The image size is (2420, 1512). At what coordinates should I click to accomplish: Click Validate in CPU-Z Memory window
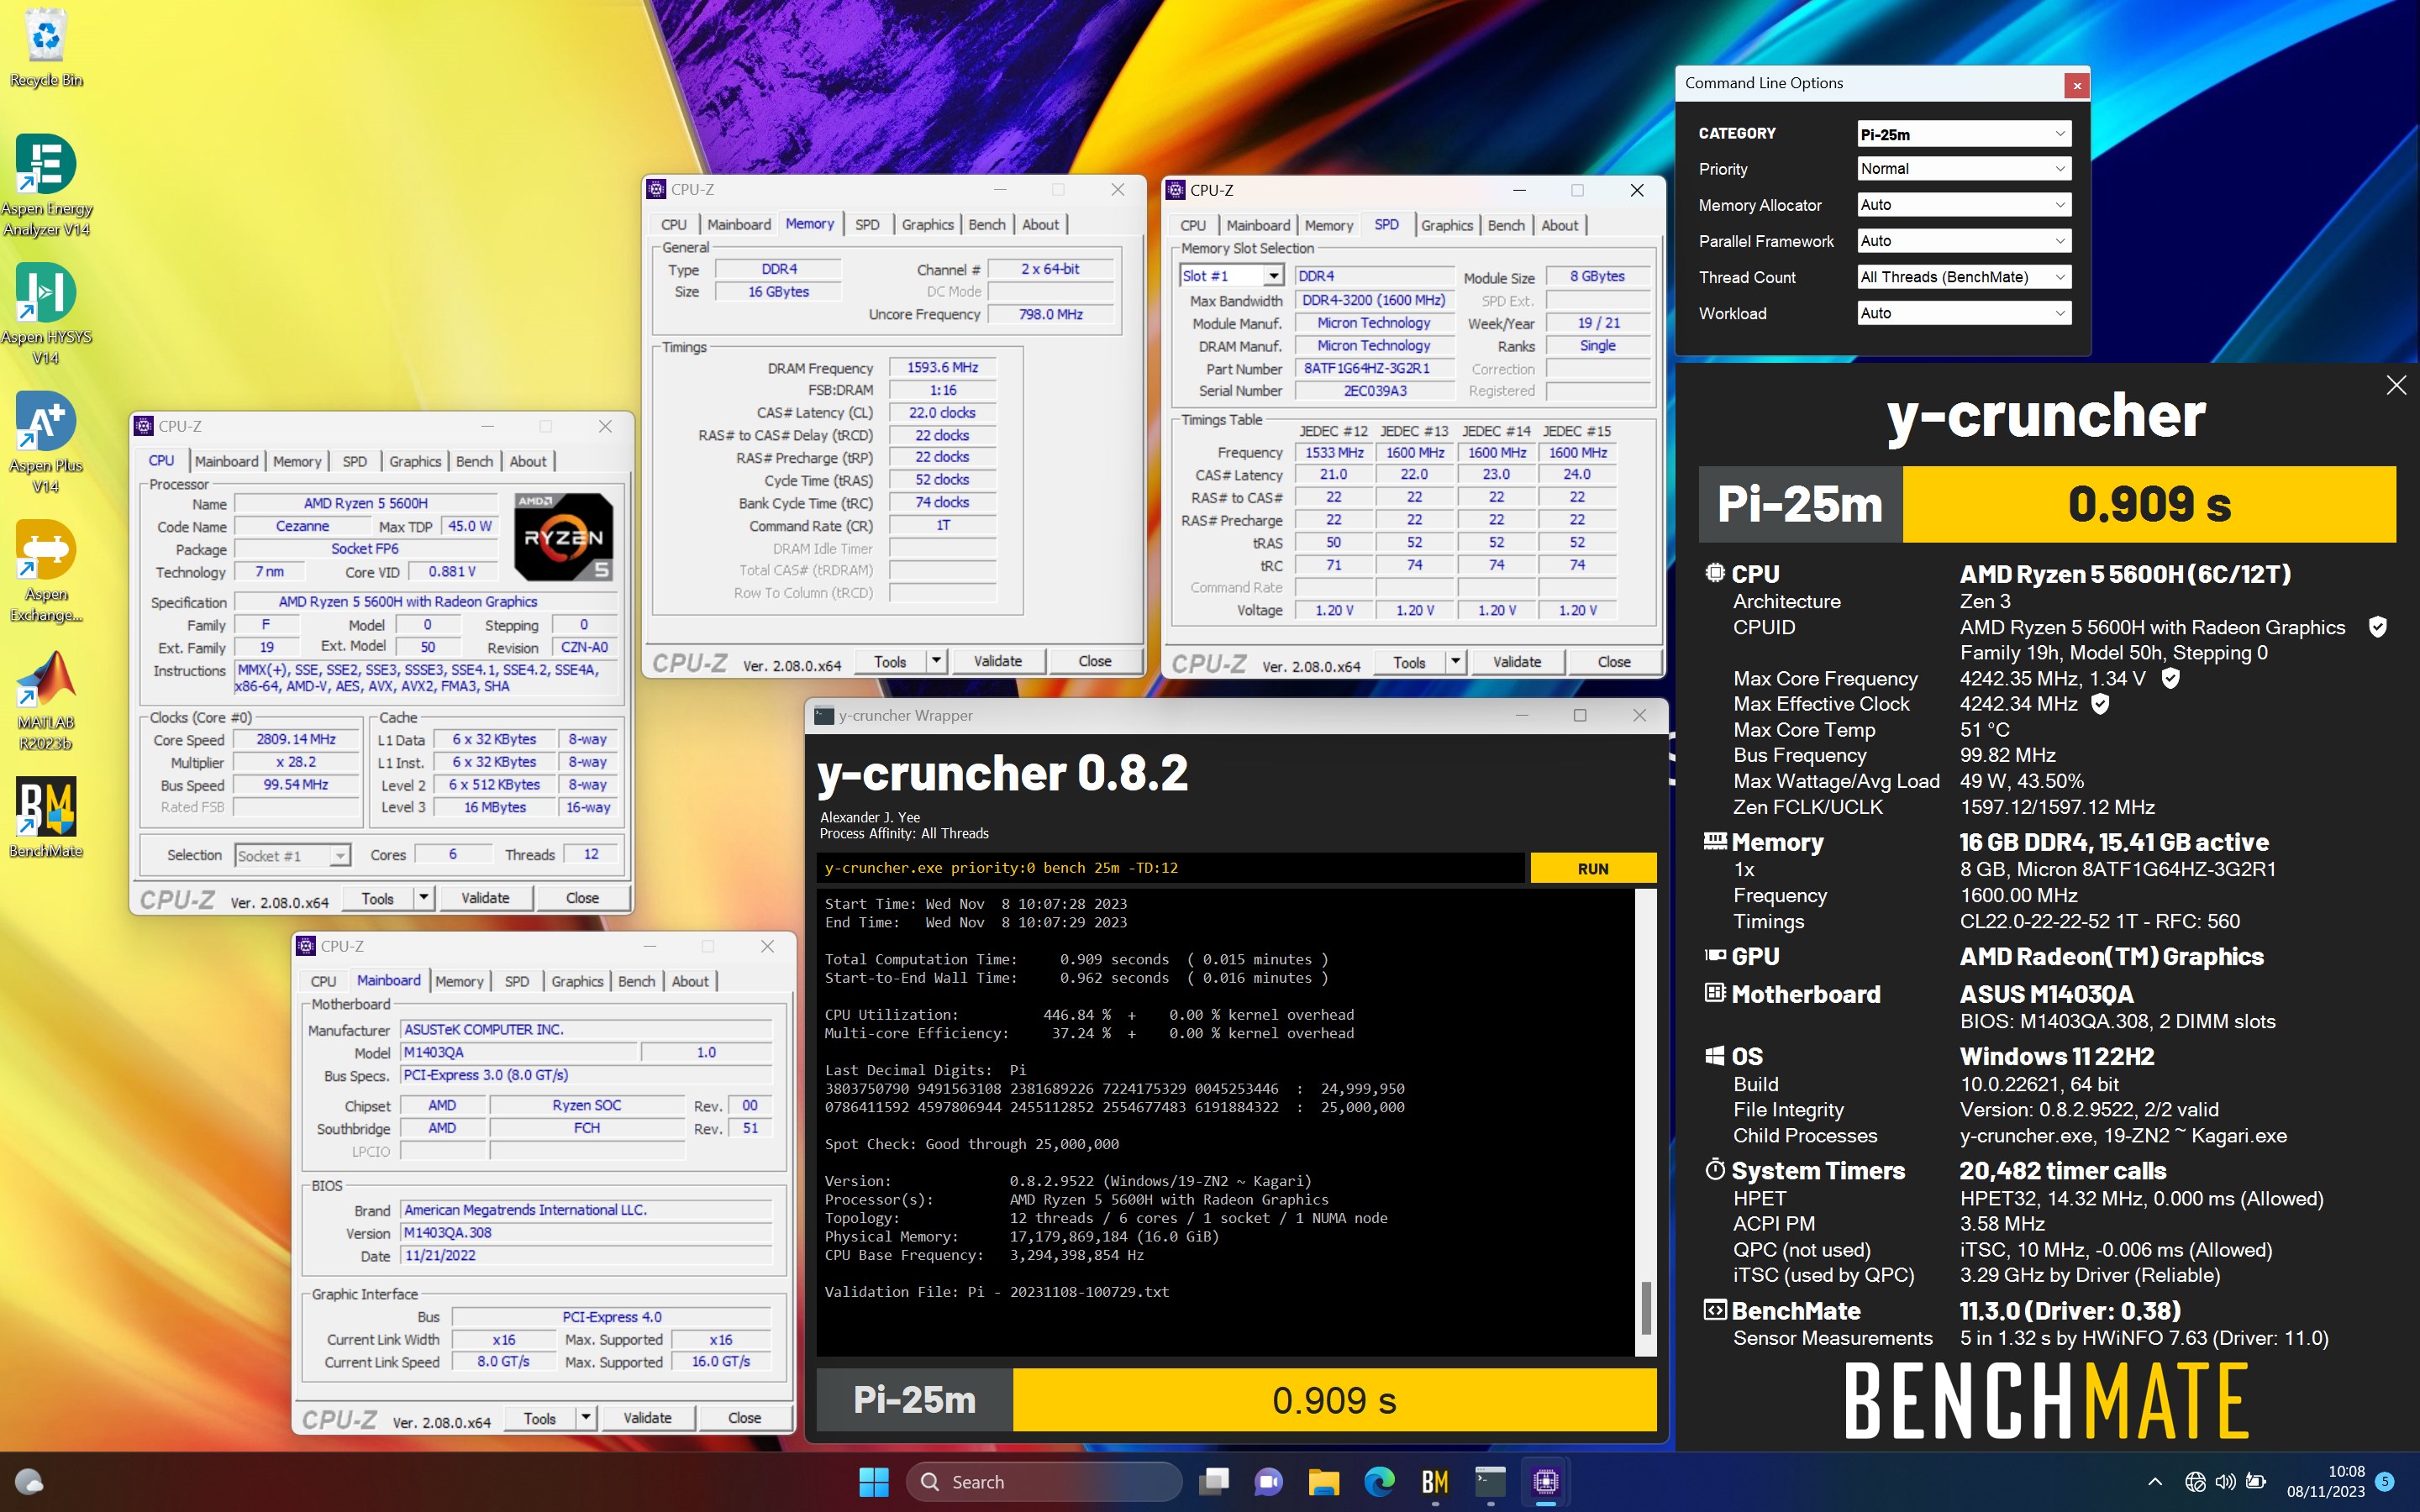click(x=997, y=661)
